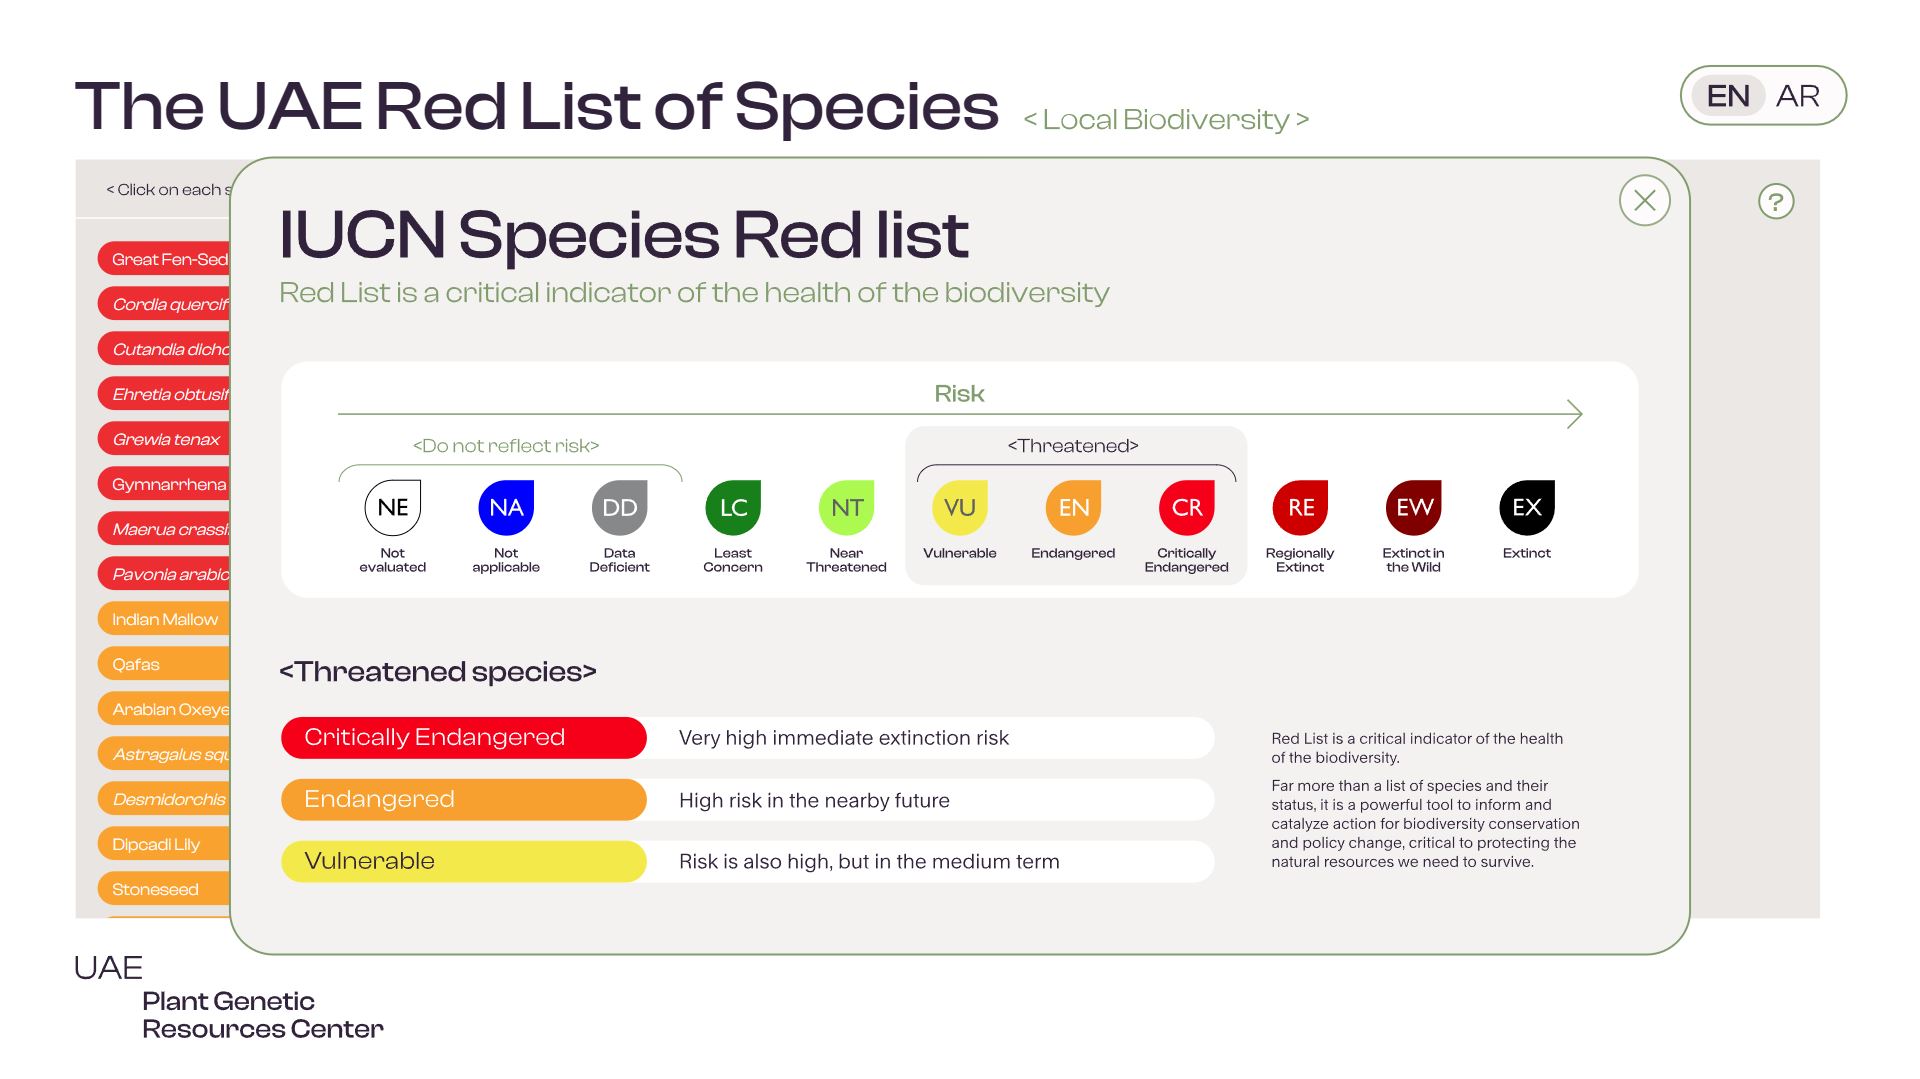Click the yellow Vulnerable bar

point(464,861)
